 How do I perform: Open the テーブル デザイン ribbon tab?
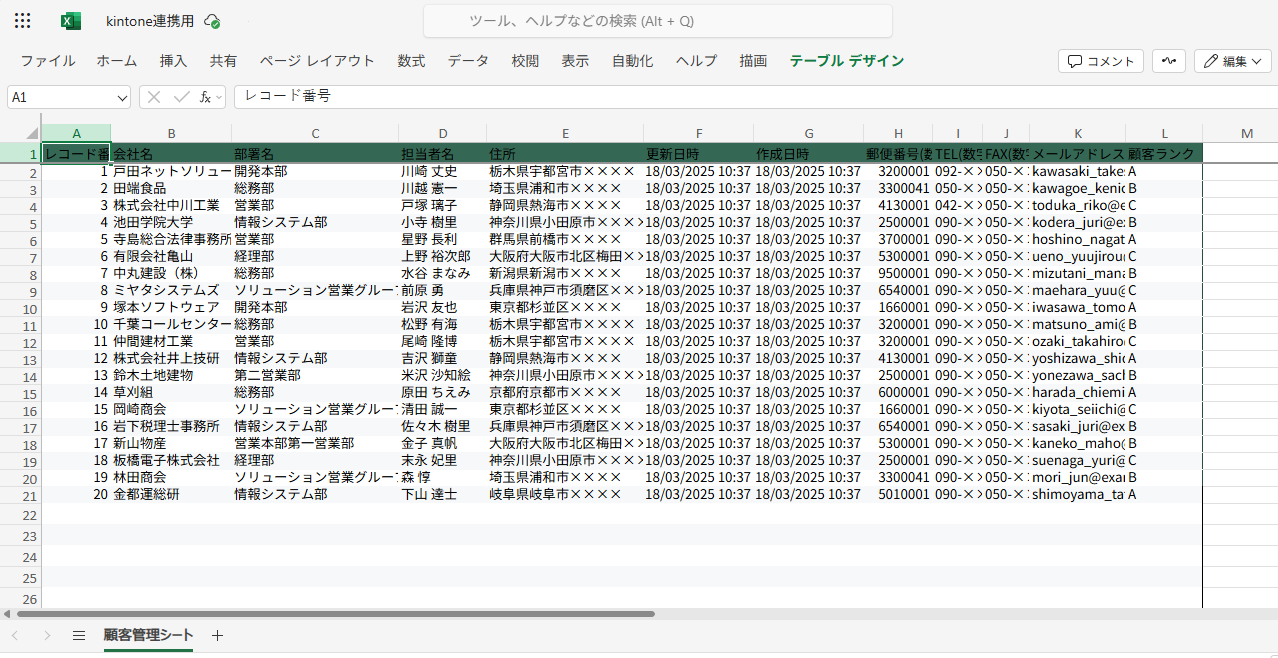[846, 61]
